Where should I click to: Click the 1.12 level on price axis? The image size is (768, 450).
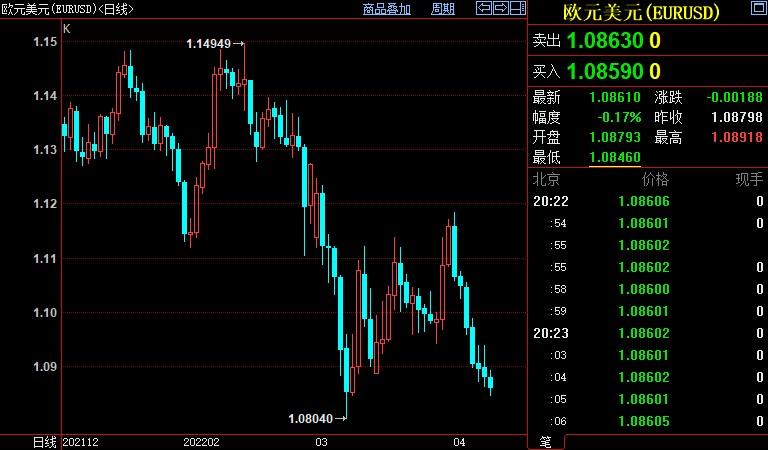pyautogui.click(x=46, y=204)
